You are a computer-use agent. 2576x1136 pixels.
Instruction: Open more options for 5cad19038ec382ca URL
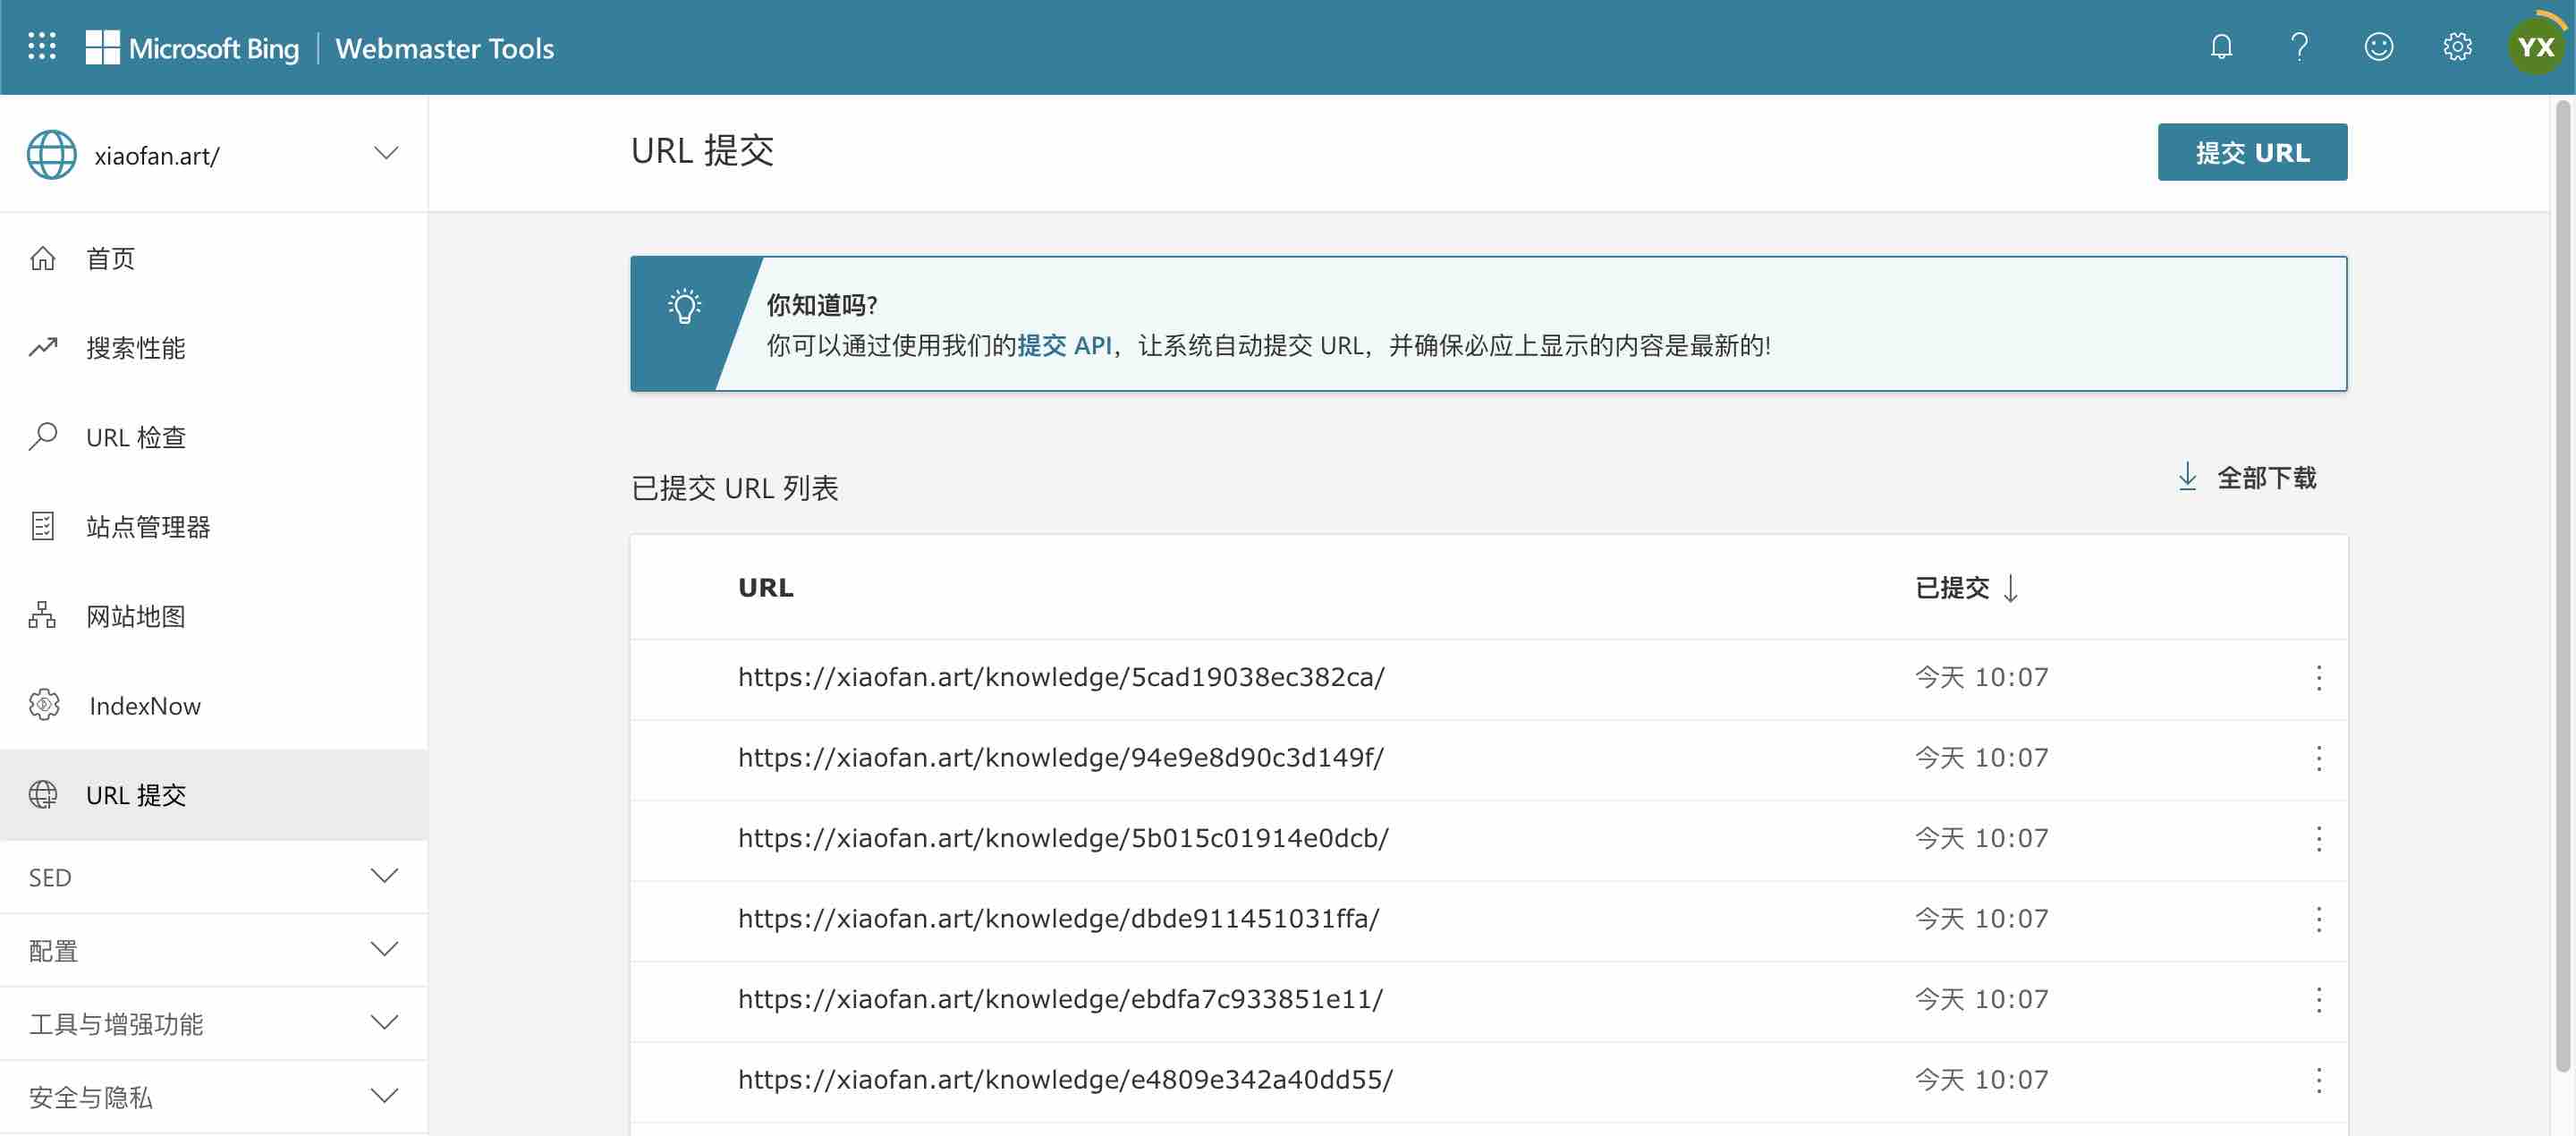tap(2318, 678)
